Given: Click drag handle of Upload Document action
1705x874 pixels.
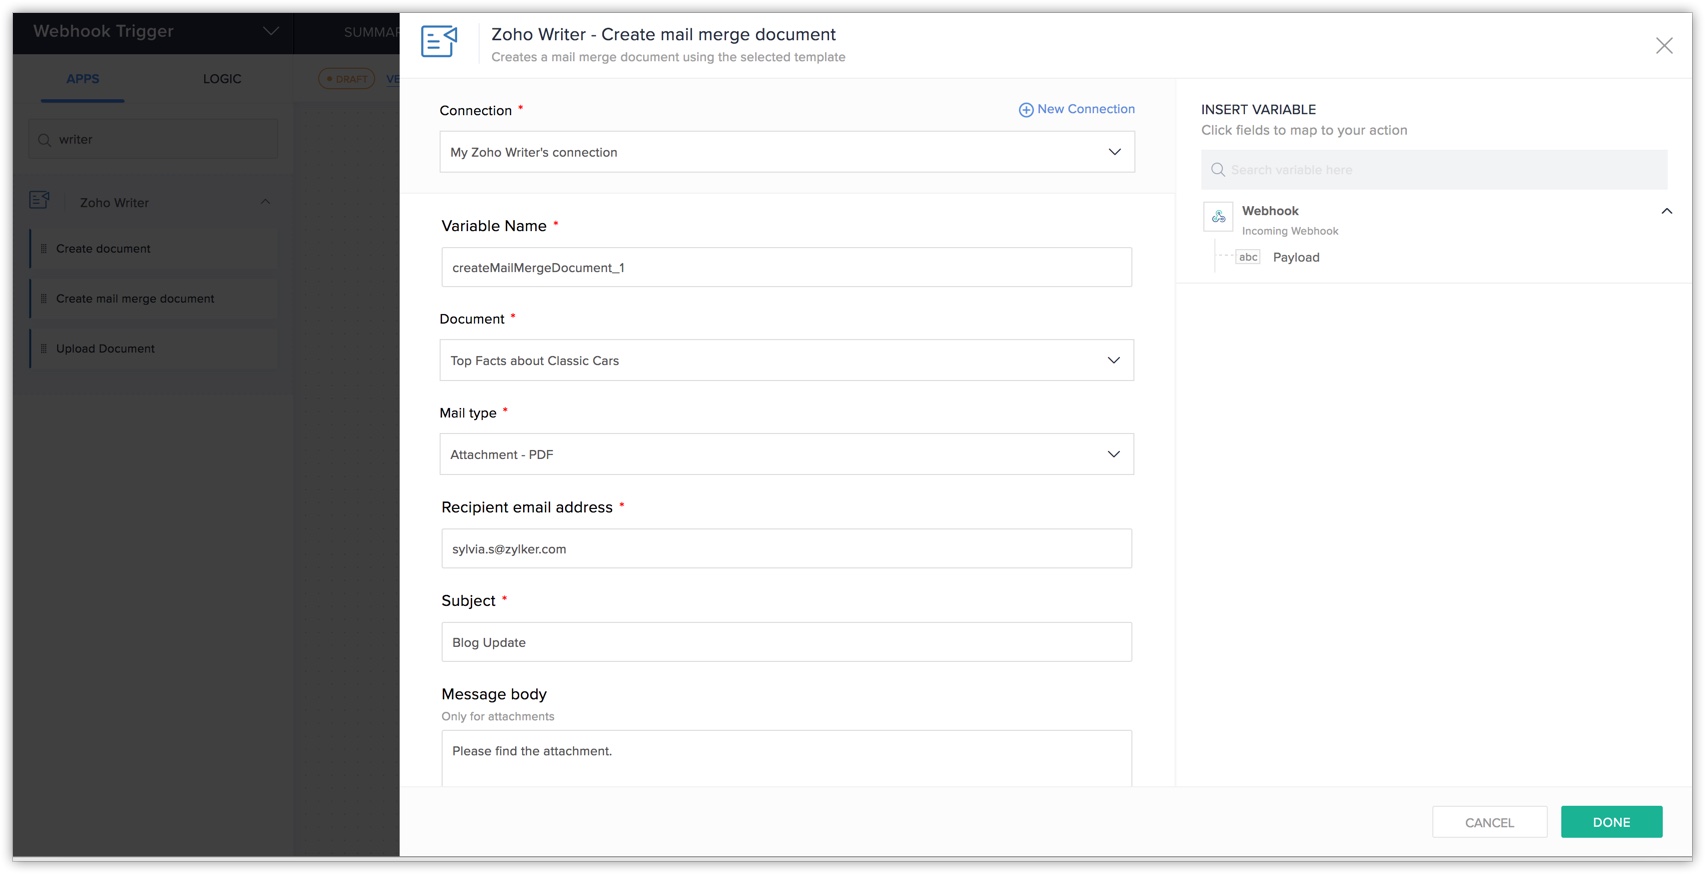Looking at the screenshot, I should coord(43,349).
